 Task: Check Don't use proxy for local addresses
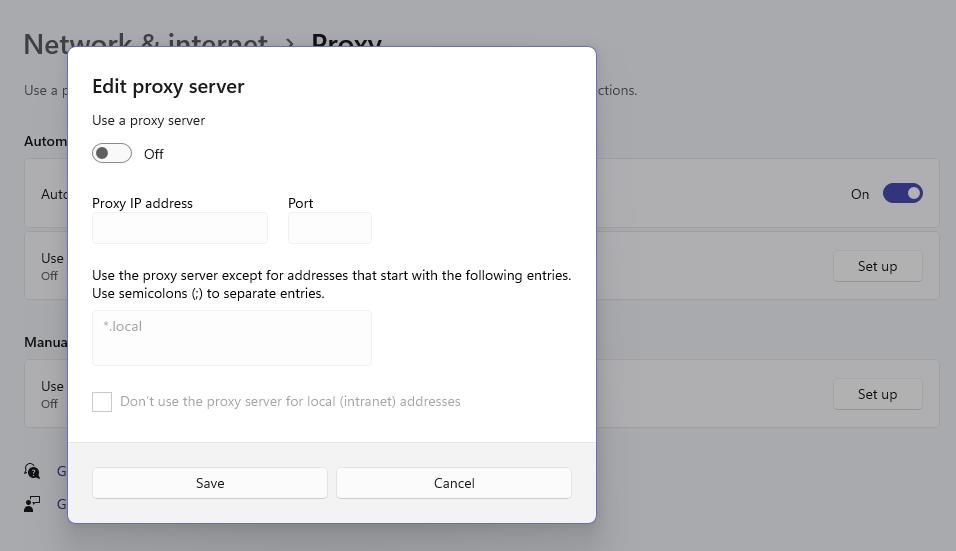click(102, 402)
